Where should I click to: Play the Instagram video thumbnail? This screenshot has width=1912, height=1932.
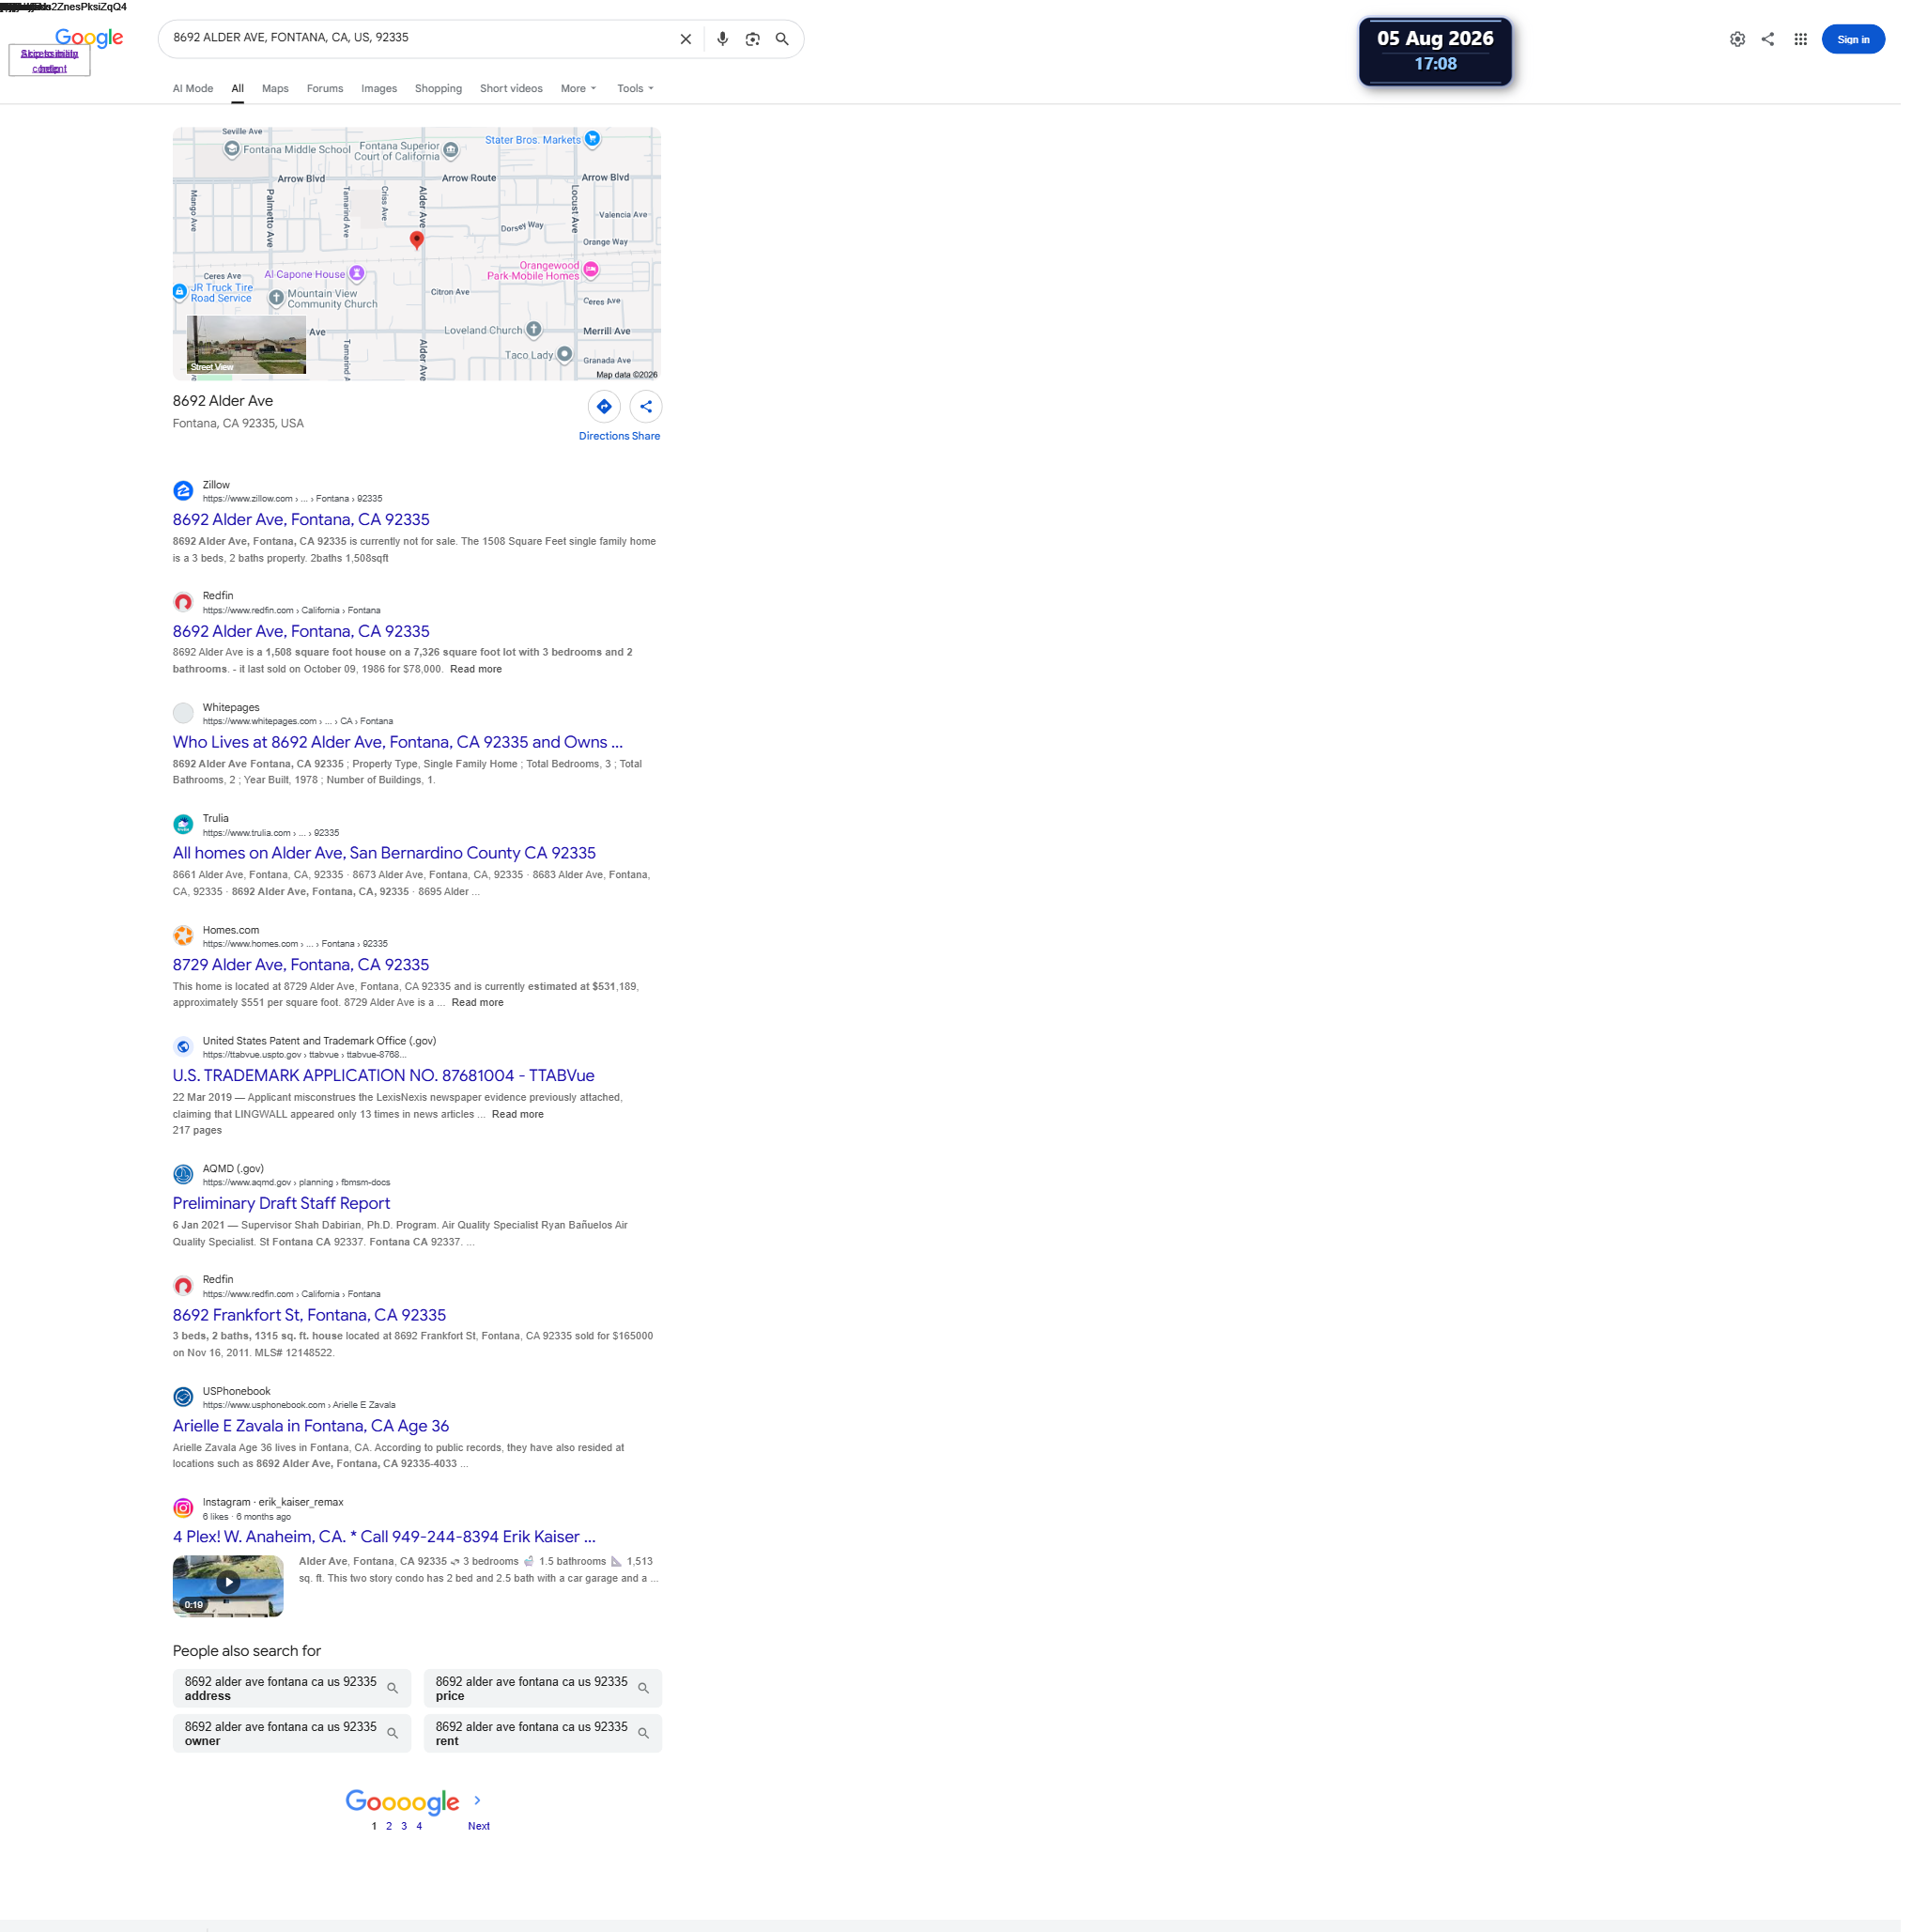(228, 1585)
